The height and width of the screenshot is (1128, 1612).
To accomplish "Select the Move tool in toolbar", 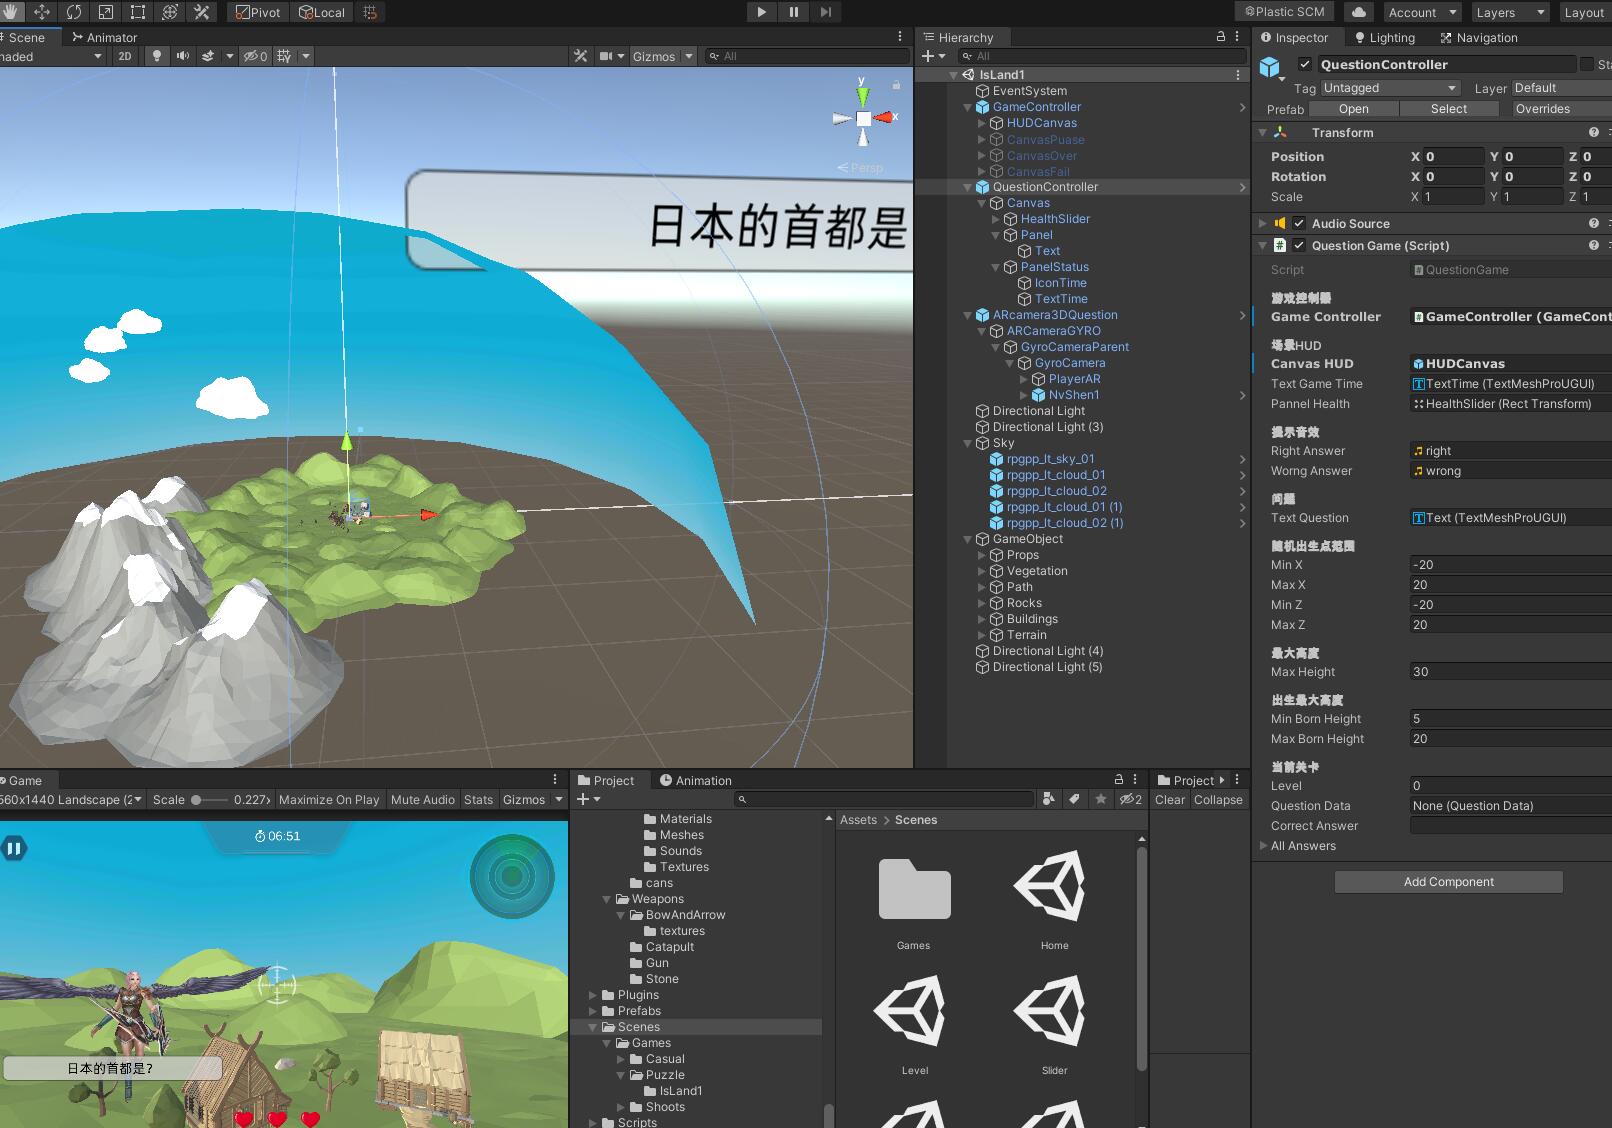I will click(42, 12).
